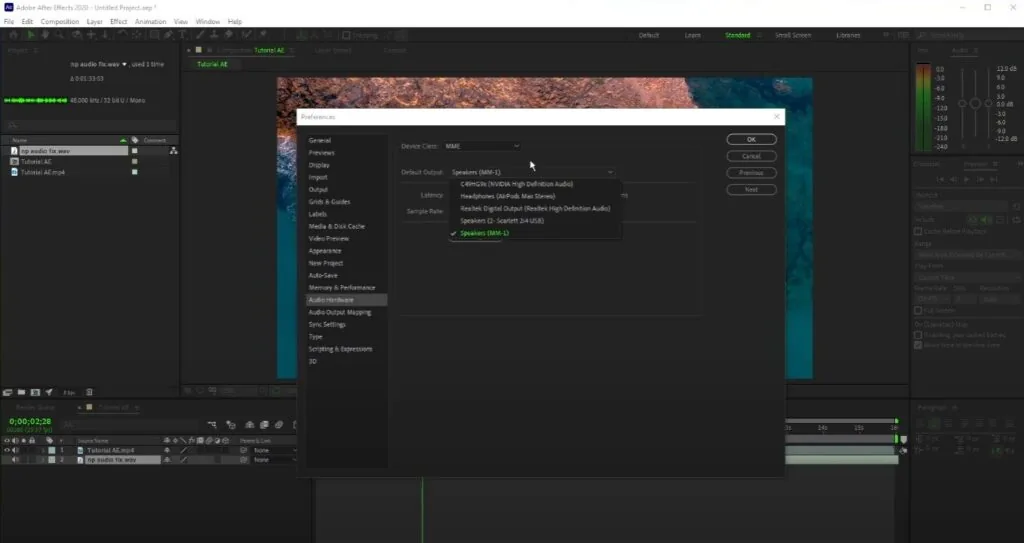Open the Composition menu

59,22
